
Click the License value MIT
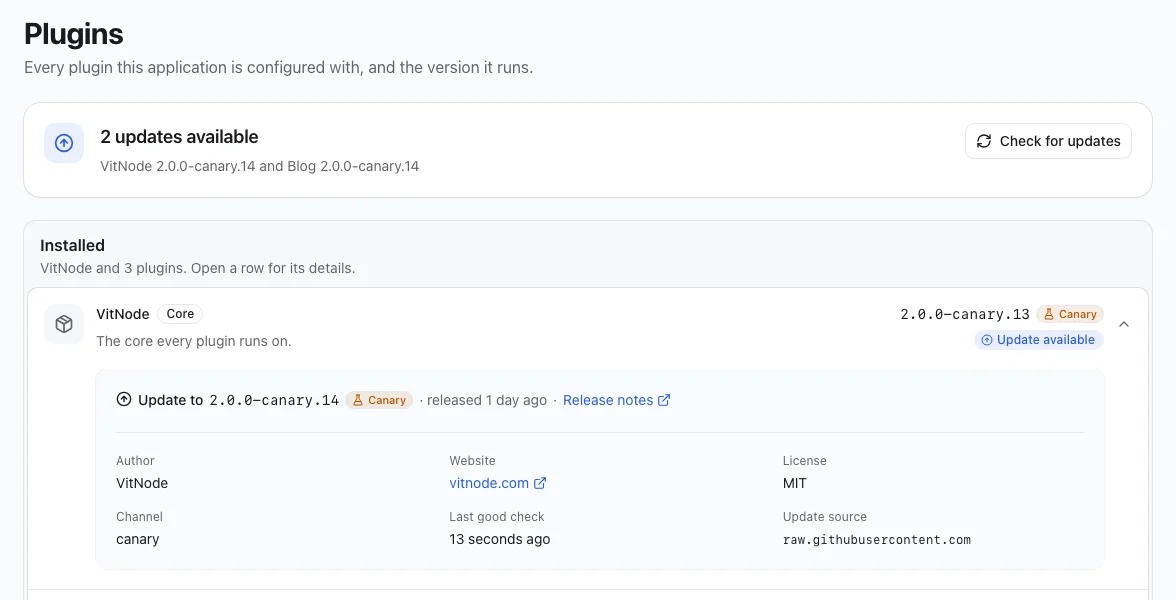[794, 483]
